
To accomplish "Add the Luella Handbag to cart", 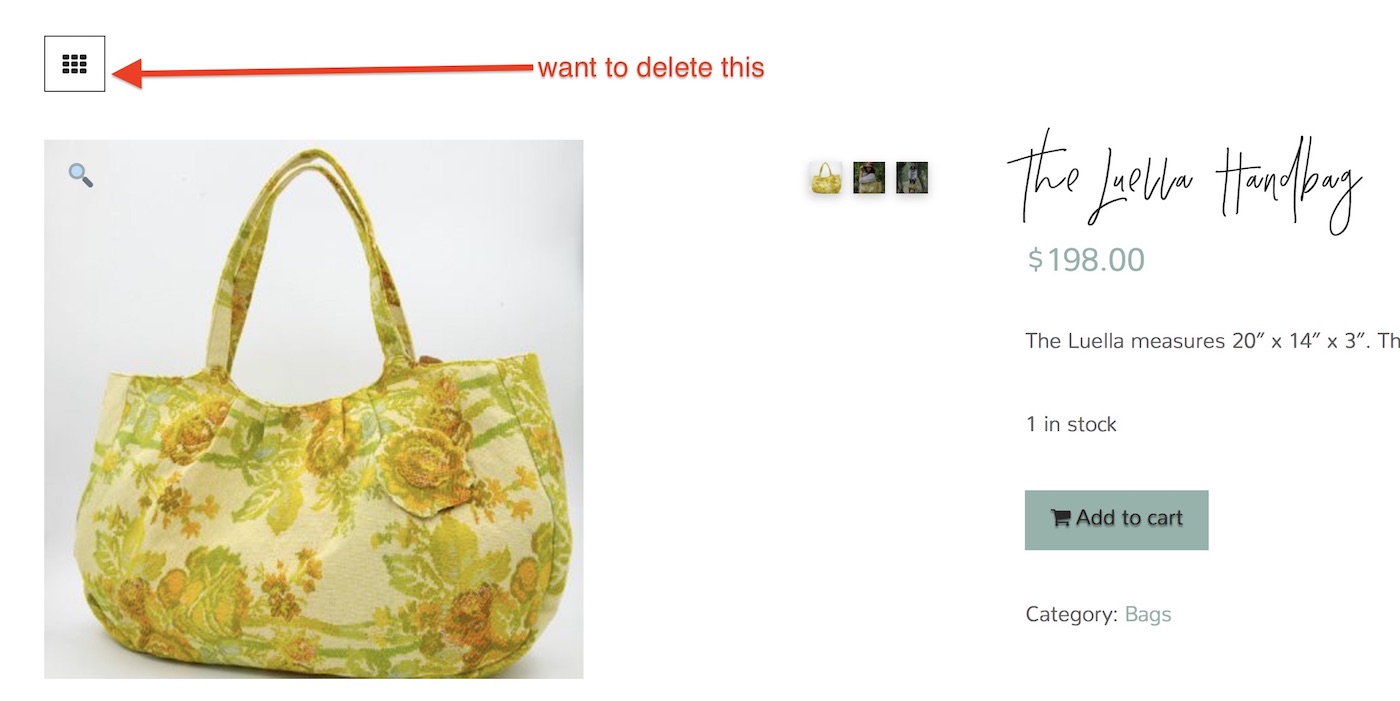I will [1116, 520].
